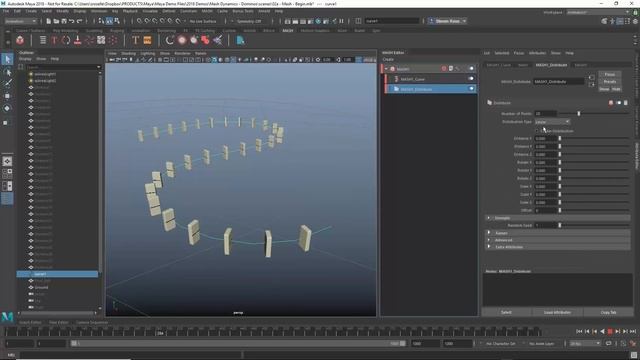Screen dimensions: 640x360
Task: Toggle visibility of Ground in Outliner
Action: click(x=31, y=287)
